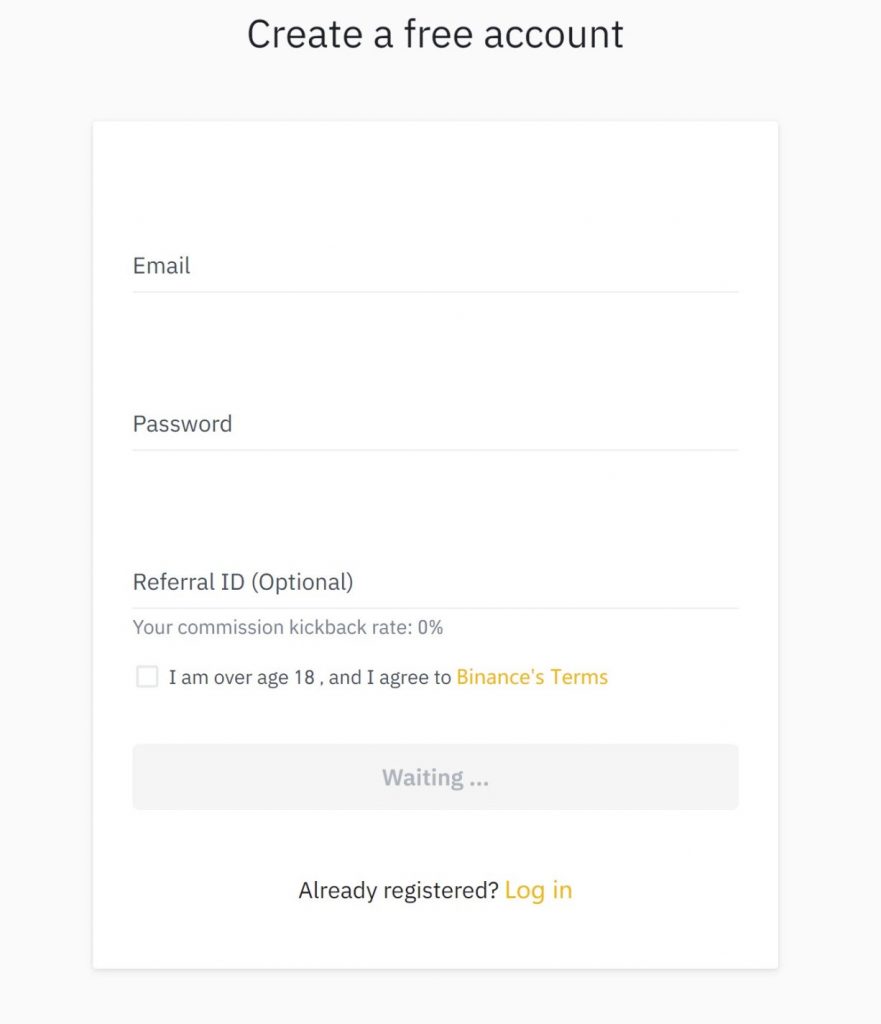881x1024 pixels.
Task: Click the underline beneath Referral ID field
Action: [435, 608]
